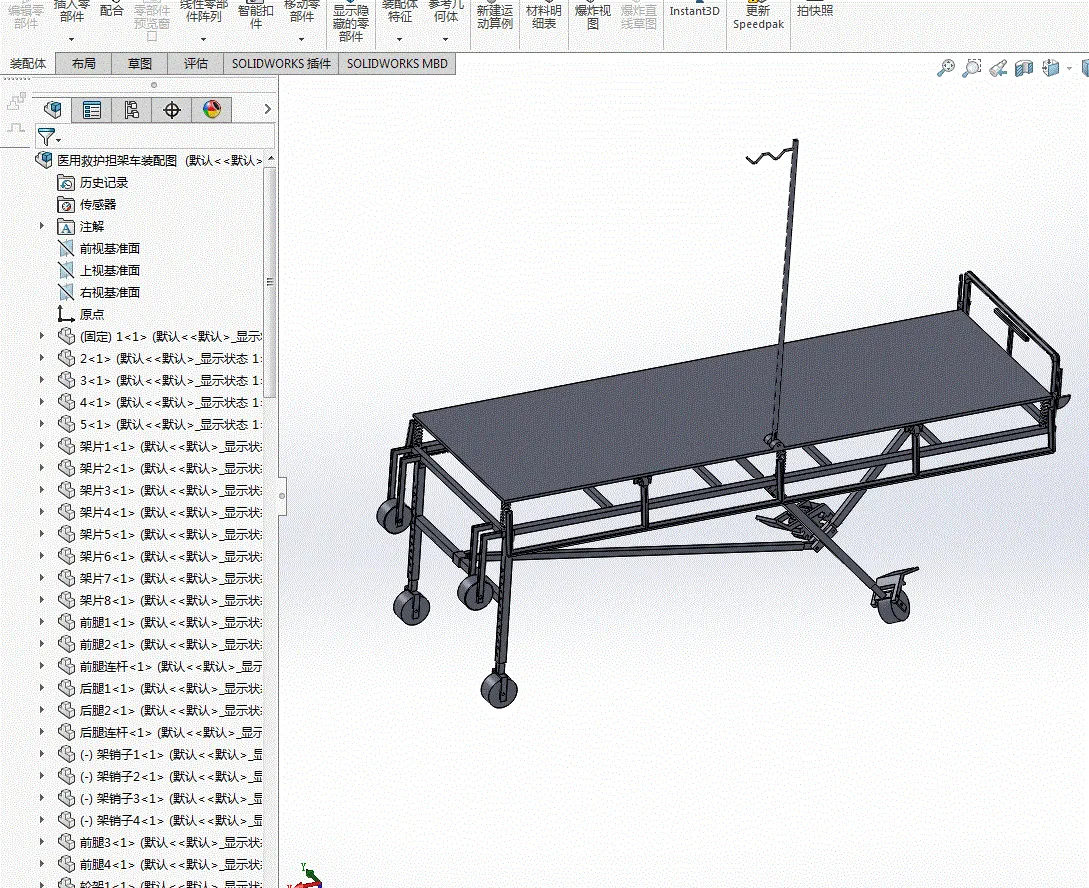
Task: Click 拍快照 take snapshot command
Action: pos(815,10)
